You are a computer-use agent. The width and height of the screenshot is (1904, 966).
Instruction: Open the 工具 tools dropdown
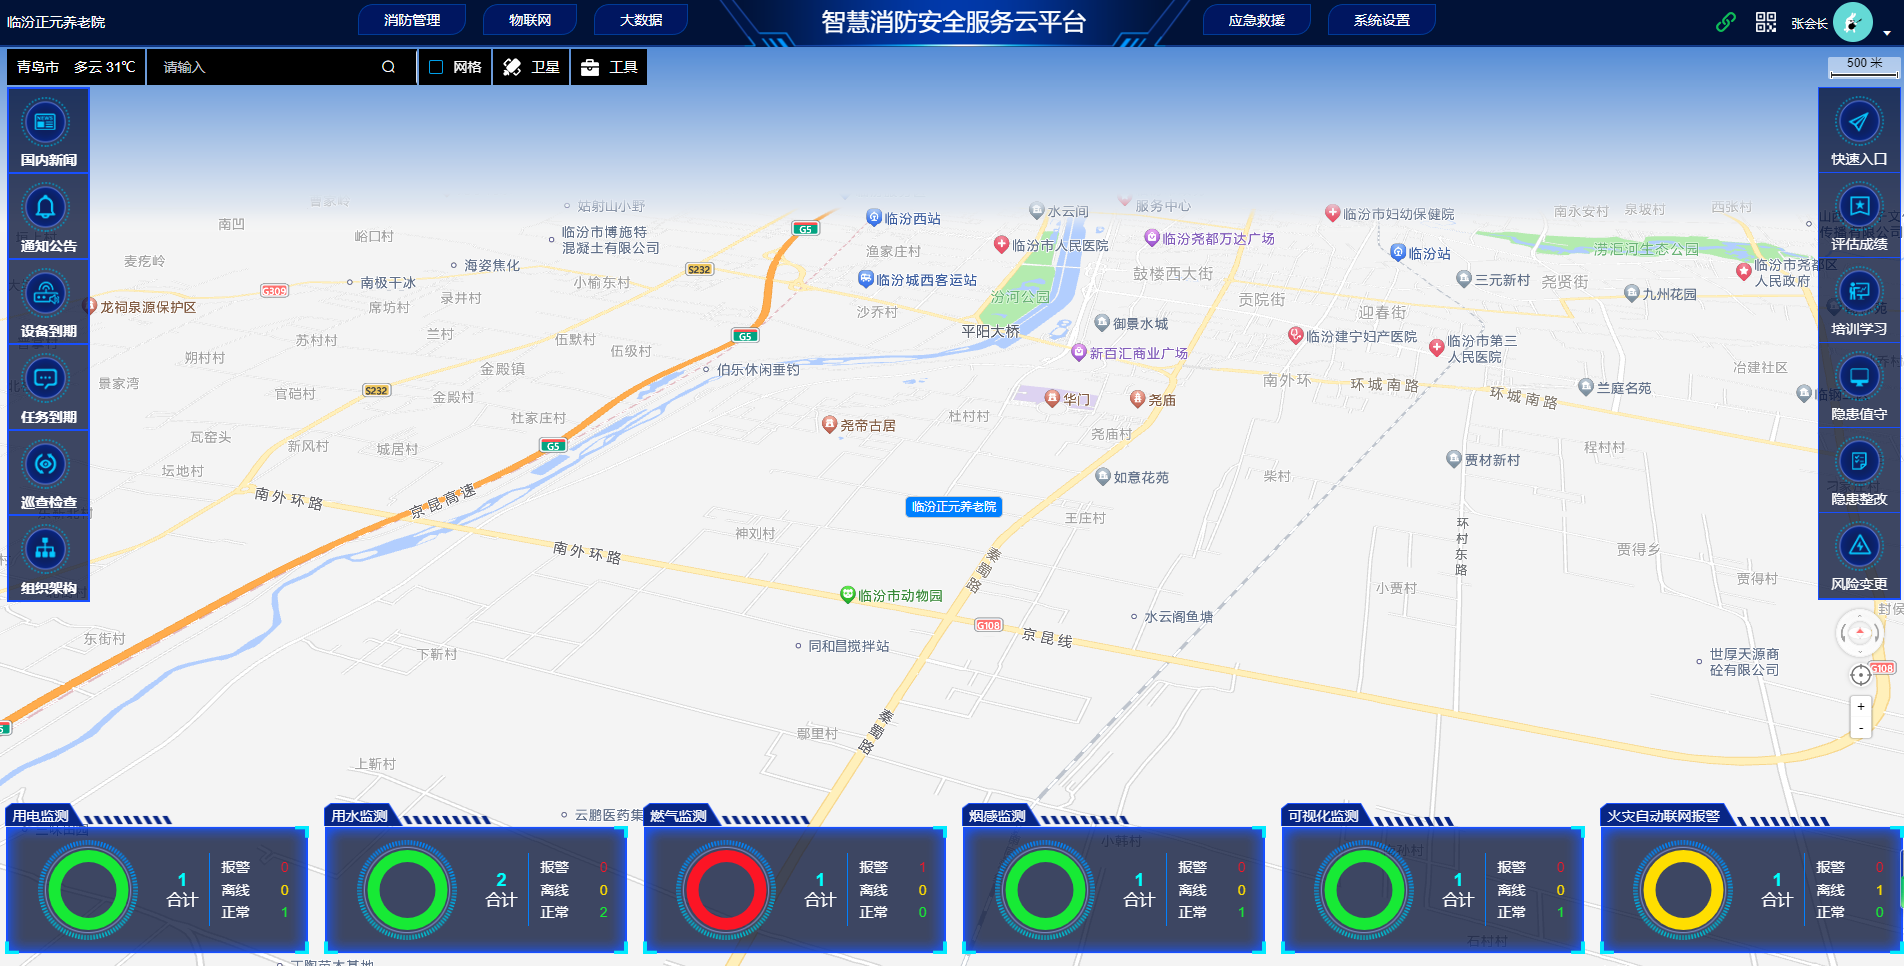point(609,67)
